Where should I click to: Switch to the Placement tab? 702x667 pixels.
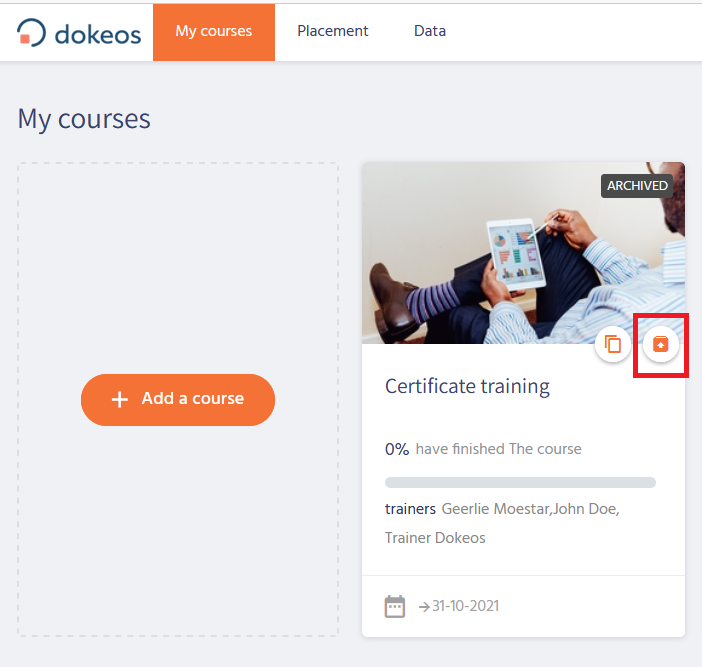[332, 31]
